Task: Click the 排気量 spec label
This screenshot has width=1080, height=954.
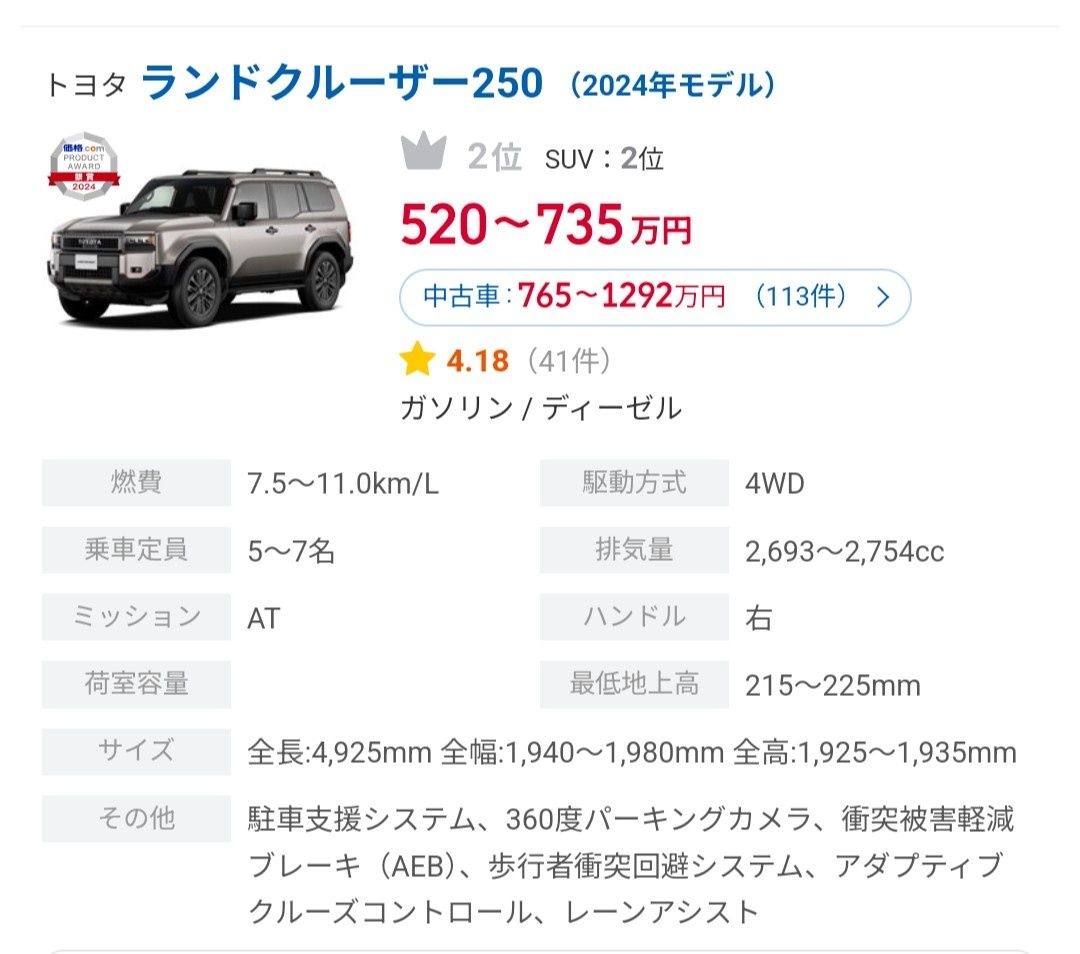Action: (634, 550)
